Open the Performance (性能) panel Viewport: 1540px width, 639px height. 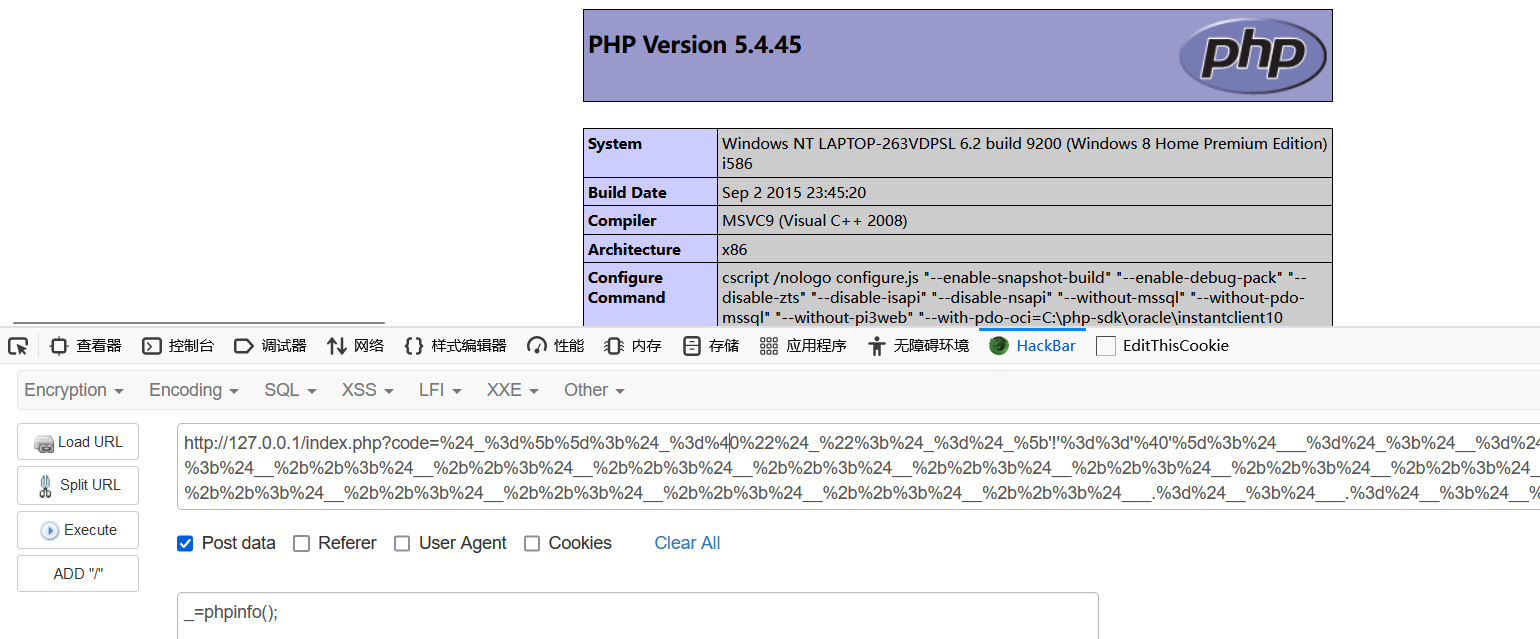point(556,346)
